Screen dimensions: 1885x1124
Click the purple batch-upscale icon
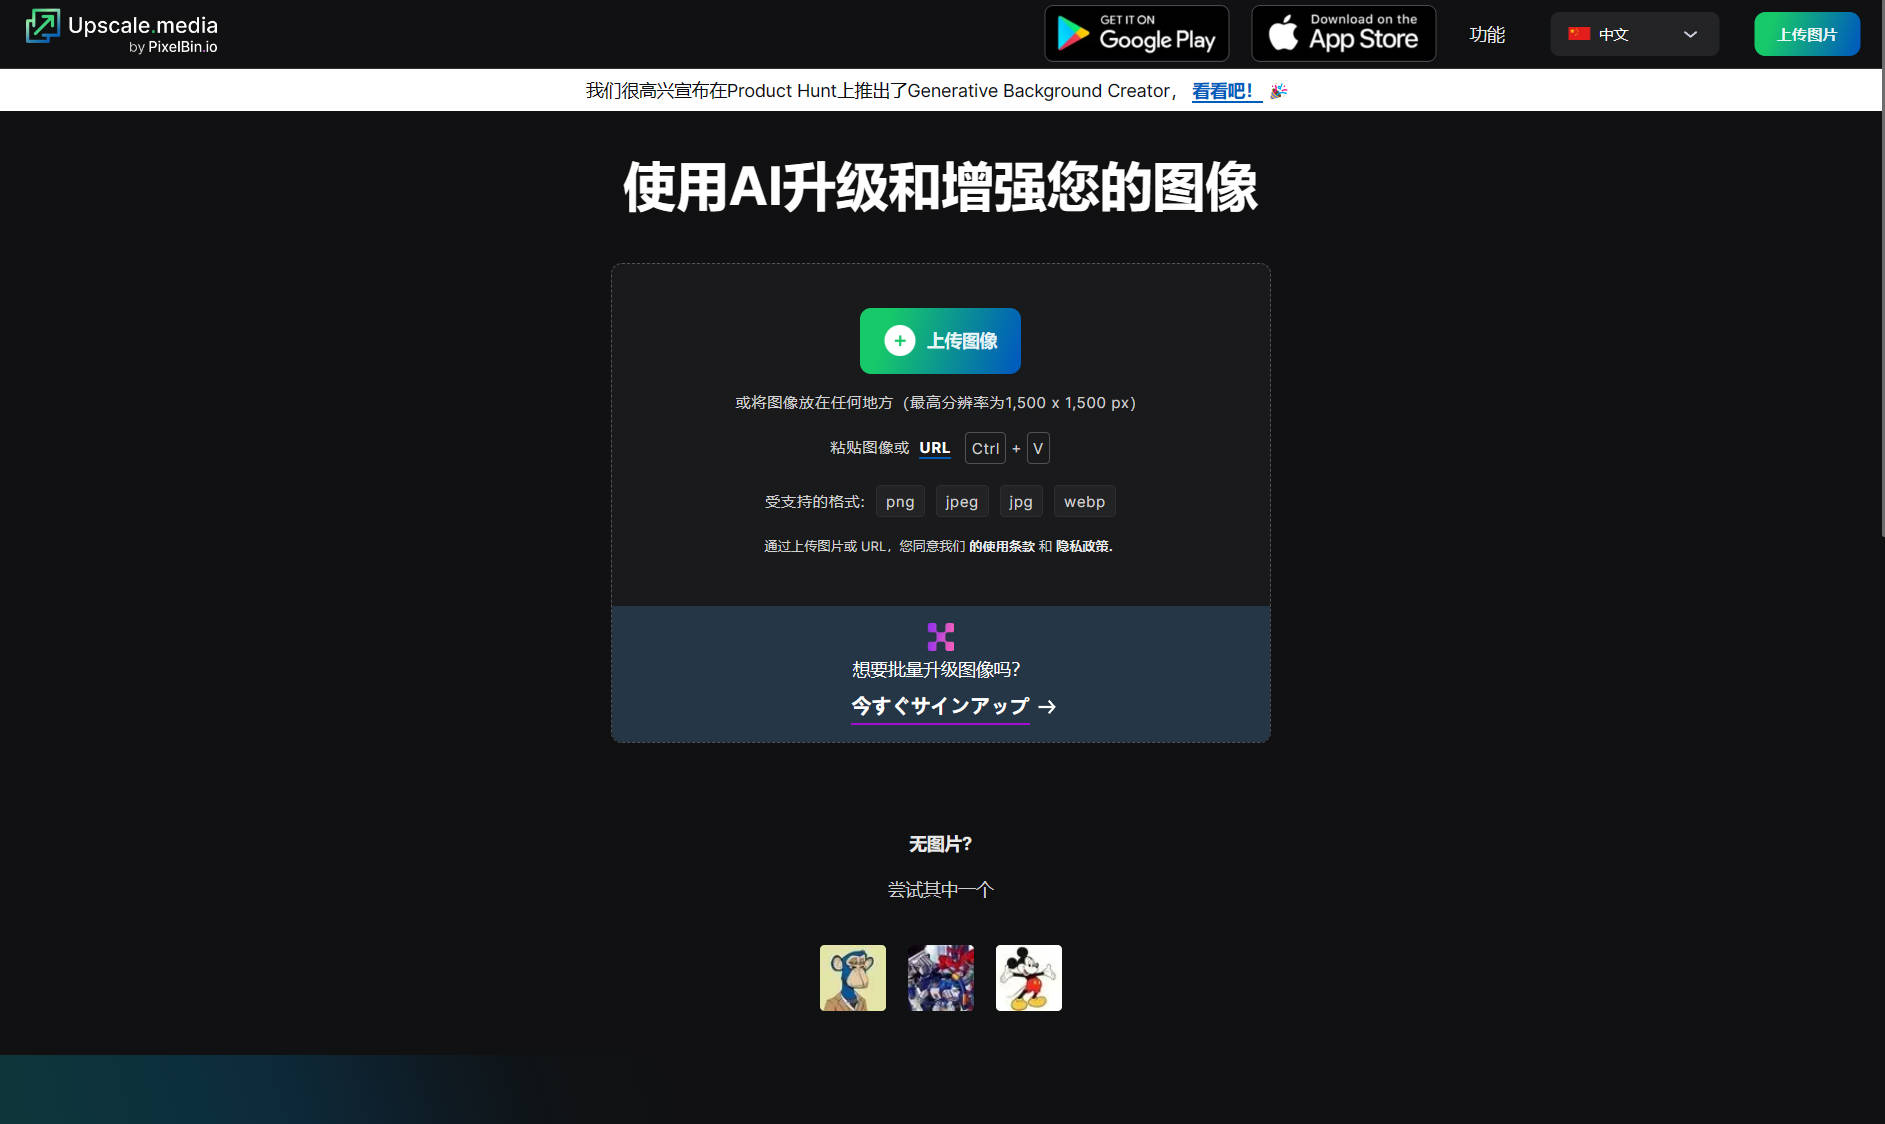click(x=940, y=637)
